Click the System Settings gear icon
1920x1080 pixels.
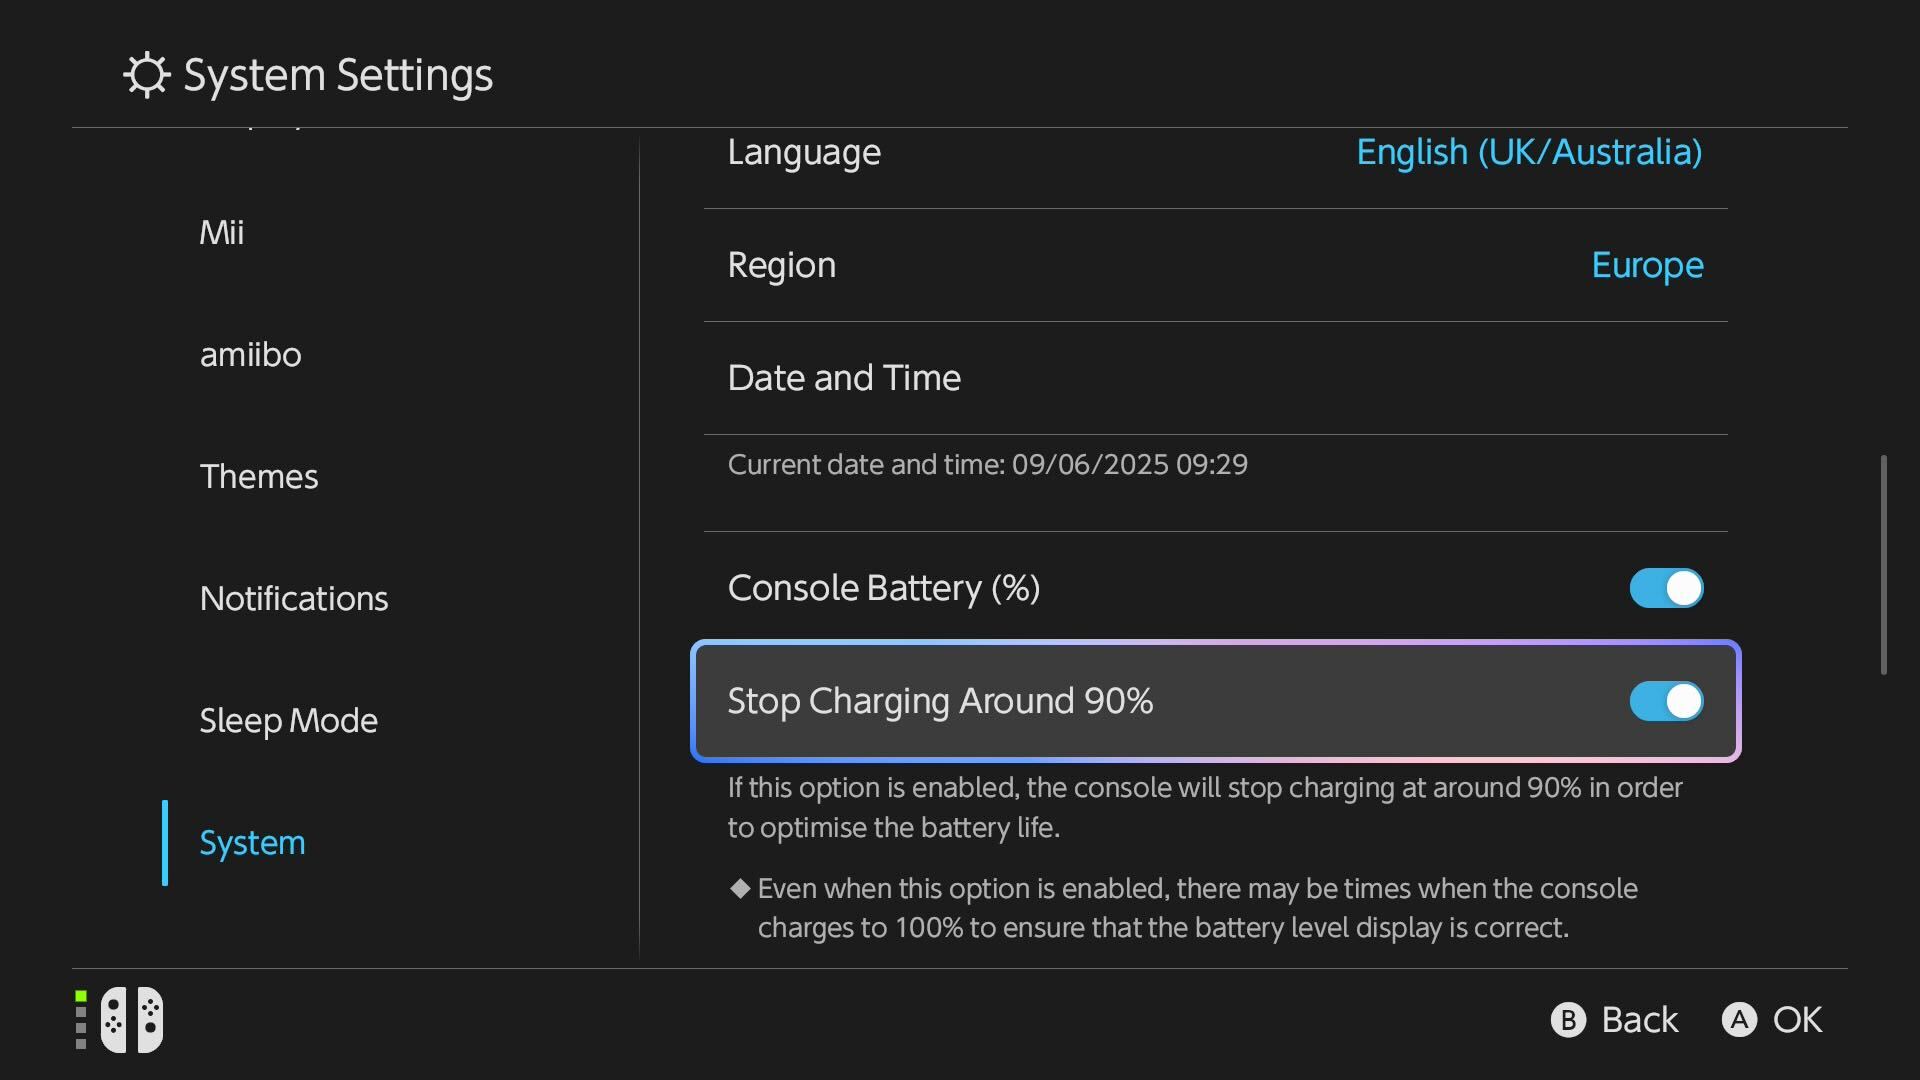click(x=147, y=75)
